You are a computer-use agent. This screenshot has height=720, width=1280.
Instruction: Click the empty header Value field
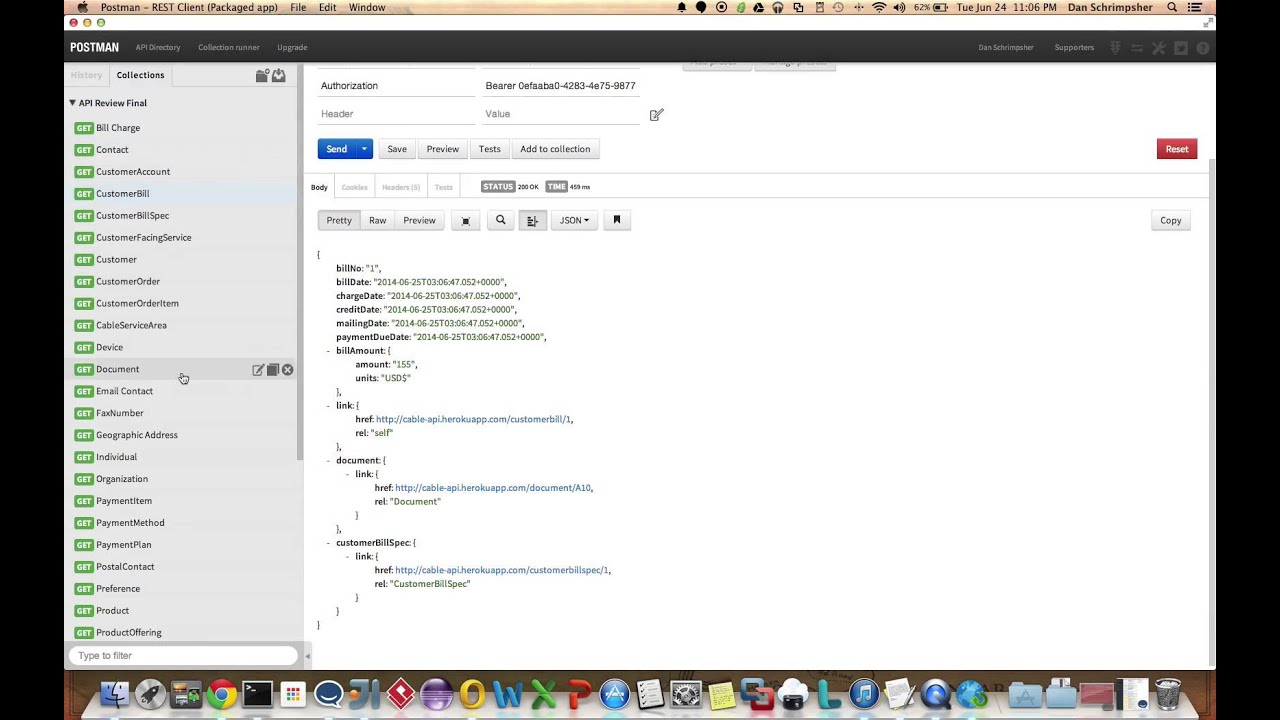(x=561, y=114)
